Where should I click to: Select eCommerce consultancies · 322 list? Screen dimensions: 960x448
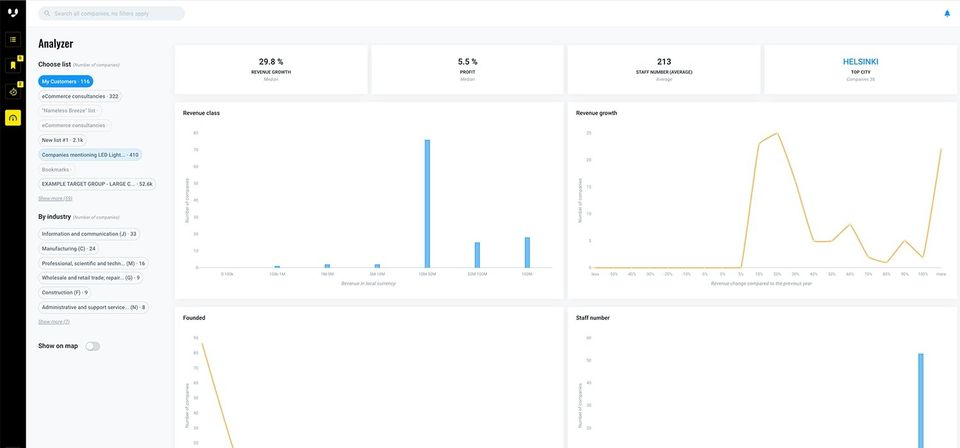click(x=80, y=96)
